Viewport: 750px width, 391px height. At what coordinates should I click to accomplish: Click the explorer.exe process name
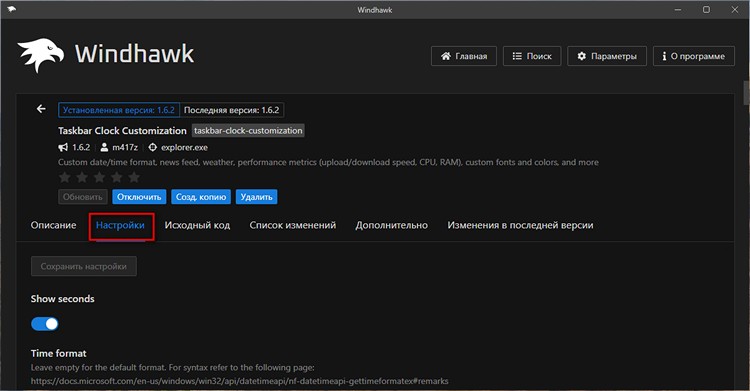point(184,147)
